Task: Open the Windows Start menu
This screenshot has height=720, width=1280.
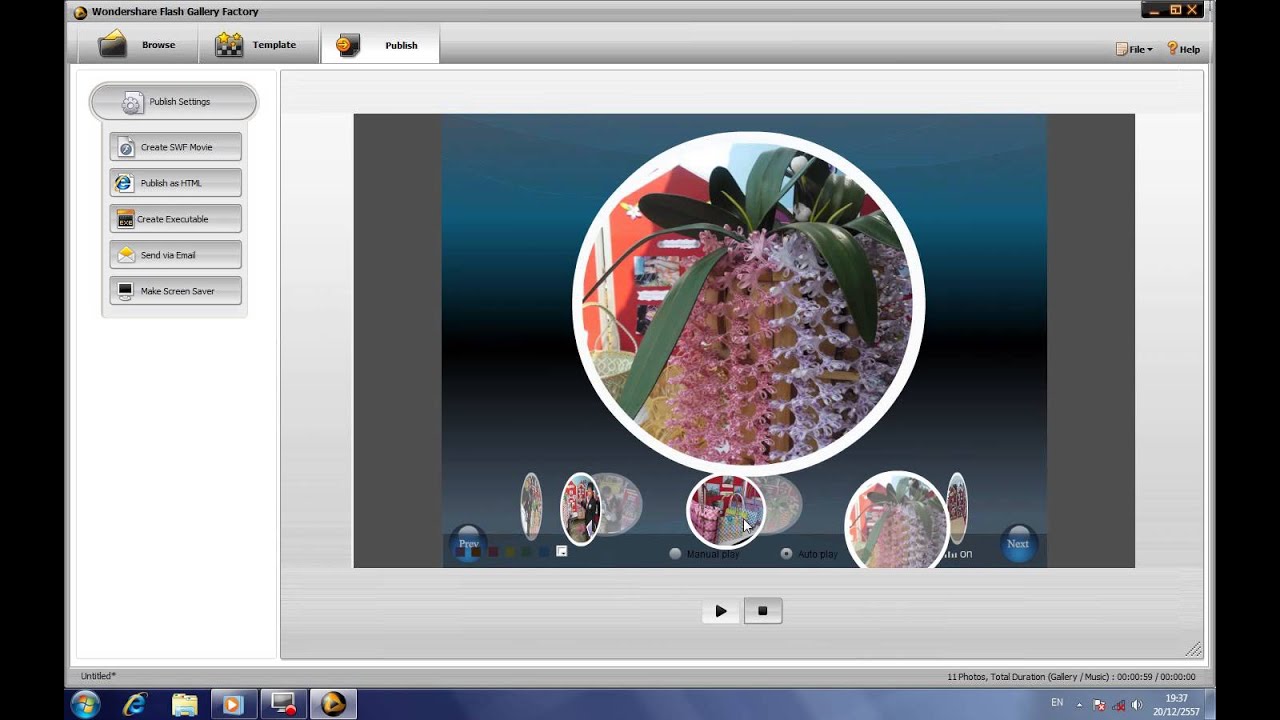Action: pyautogui.click(x=85, y=704)
